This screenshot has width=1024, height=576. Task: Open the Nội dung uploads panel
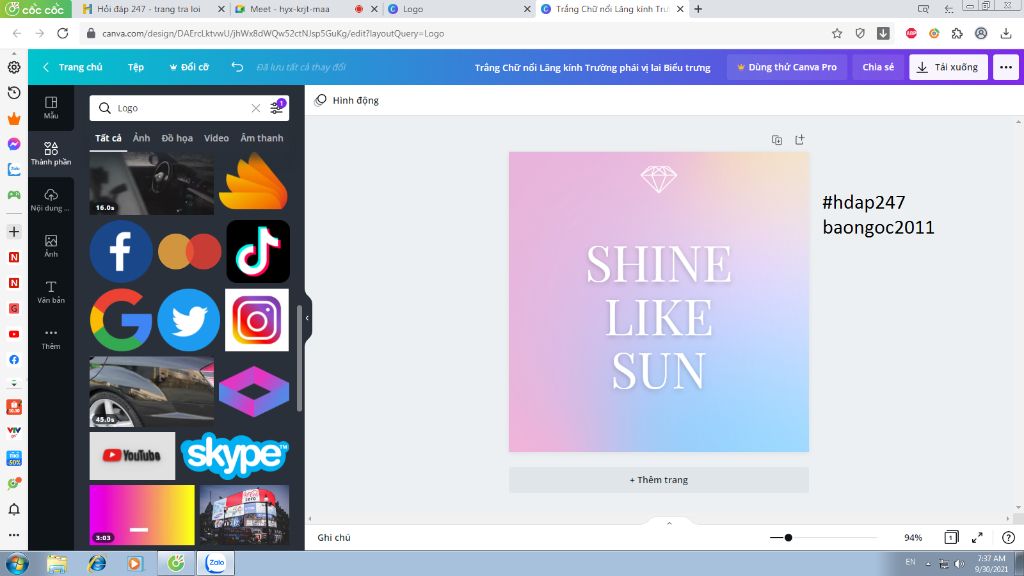(x=51, y=200)
